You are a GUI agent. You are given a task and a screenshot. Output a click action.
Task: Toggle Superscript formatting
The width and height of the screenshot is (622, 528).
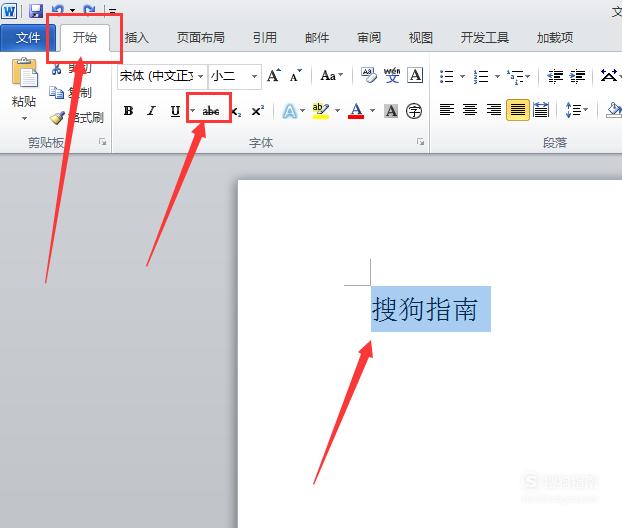[x=258, y=111]
